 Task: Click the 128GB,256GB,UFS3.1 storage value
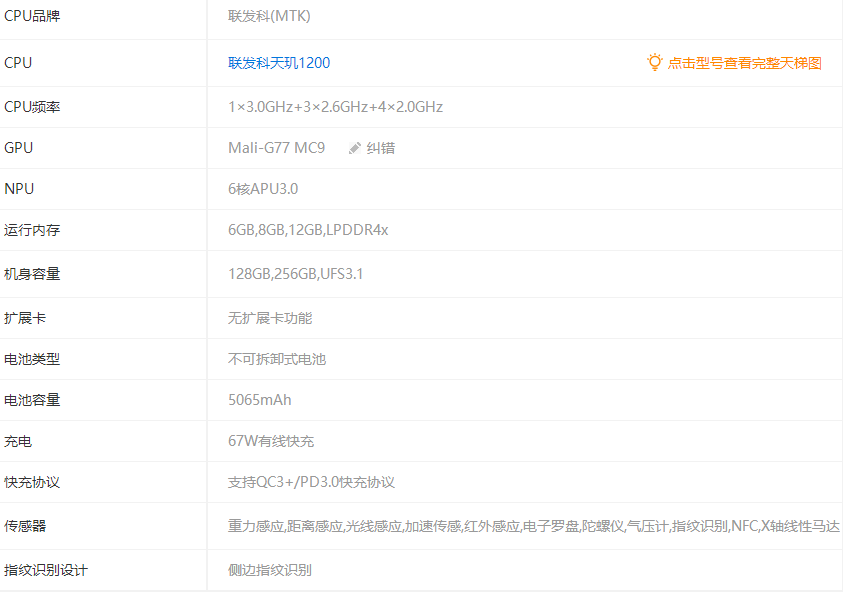pyautogui.click(x=296, y=273)
